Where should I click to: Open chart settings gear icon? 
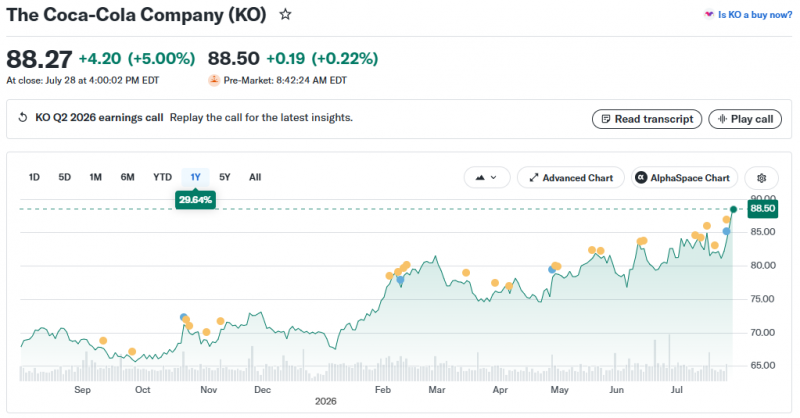pos(761,178)
